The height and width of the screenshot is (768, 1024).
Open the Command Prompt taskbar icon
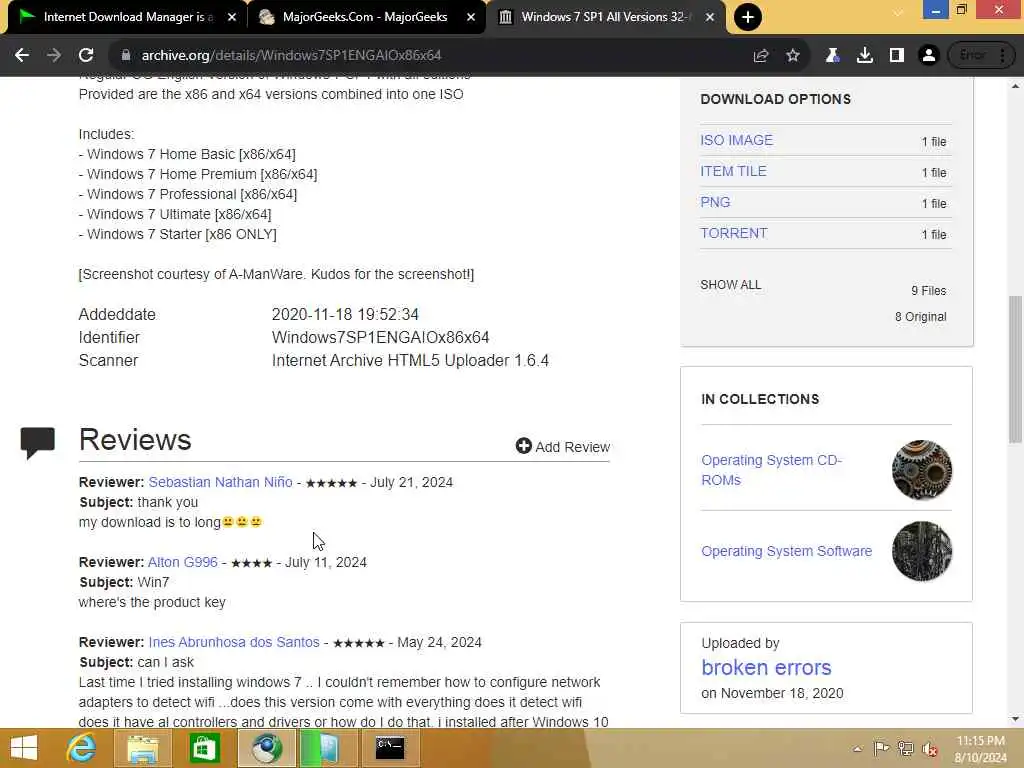tap(390, 748)
